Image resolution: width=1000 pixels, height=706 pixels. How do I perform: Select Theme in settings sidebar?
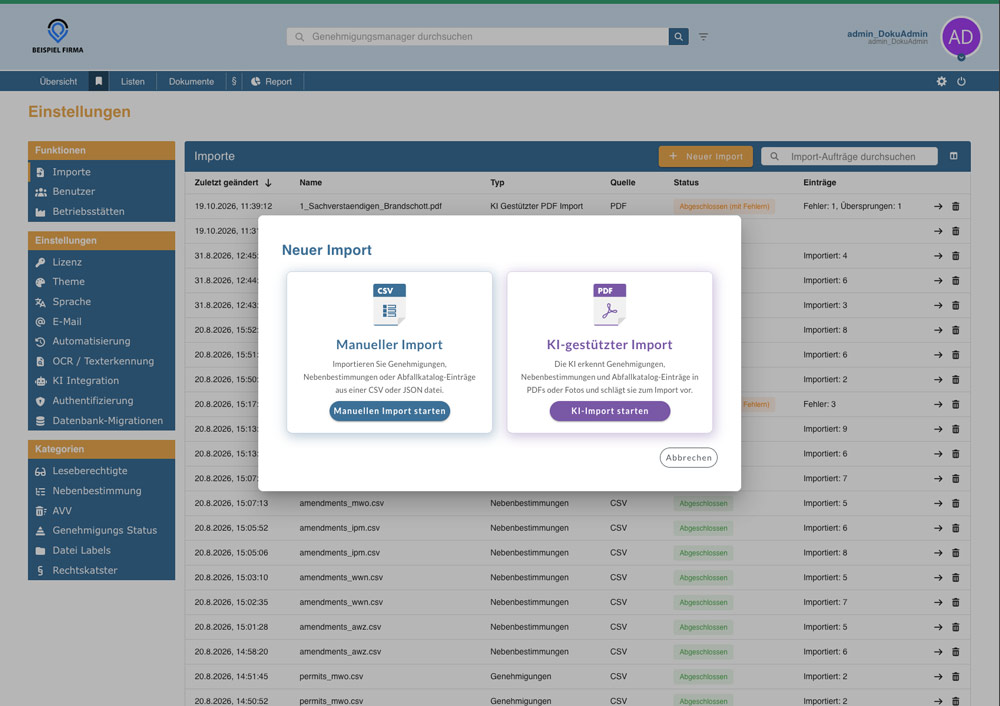click(x=68, y=282)
